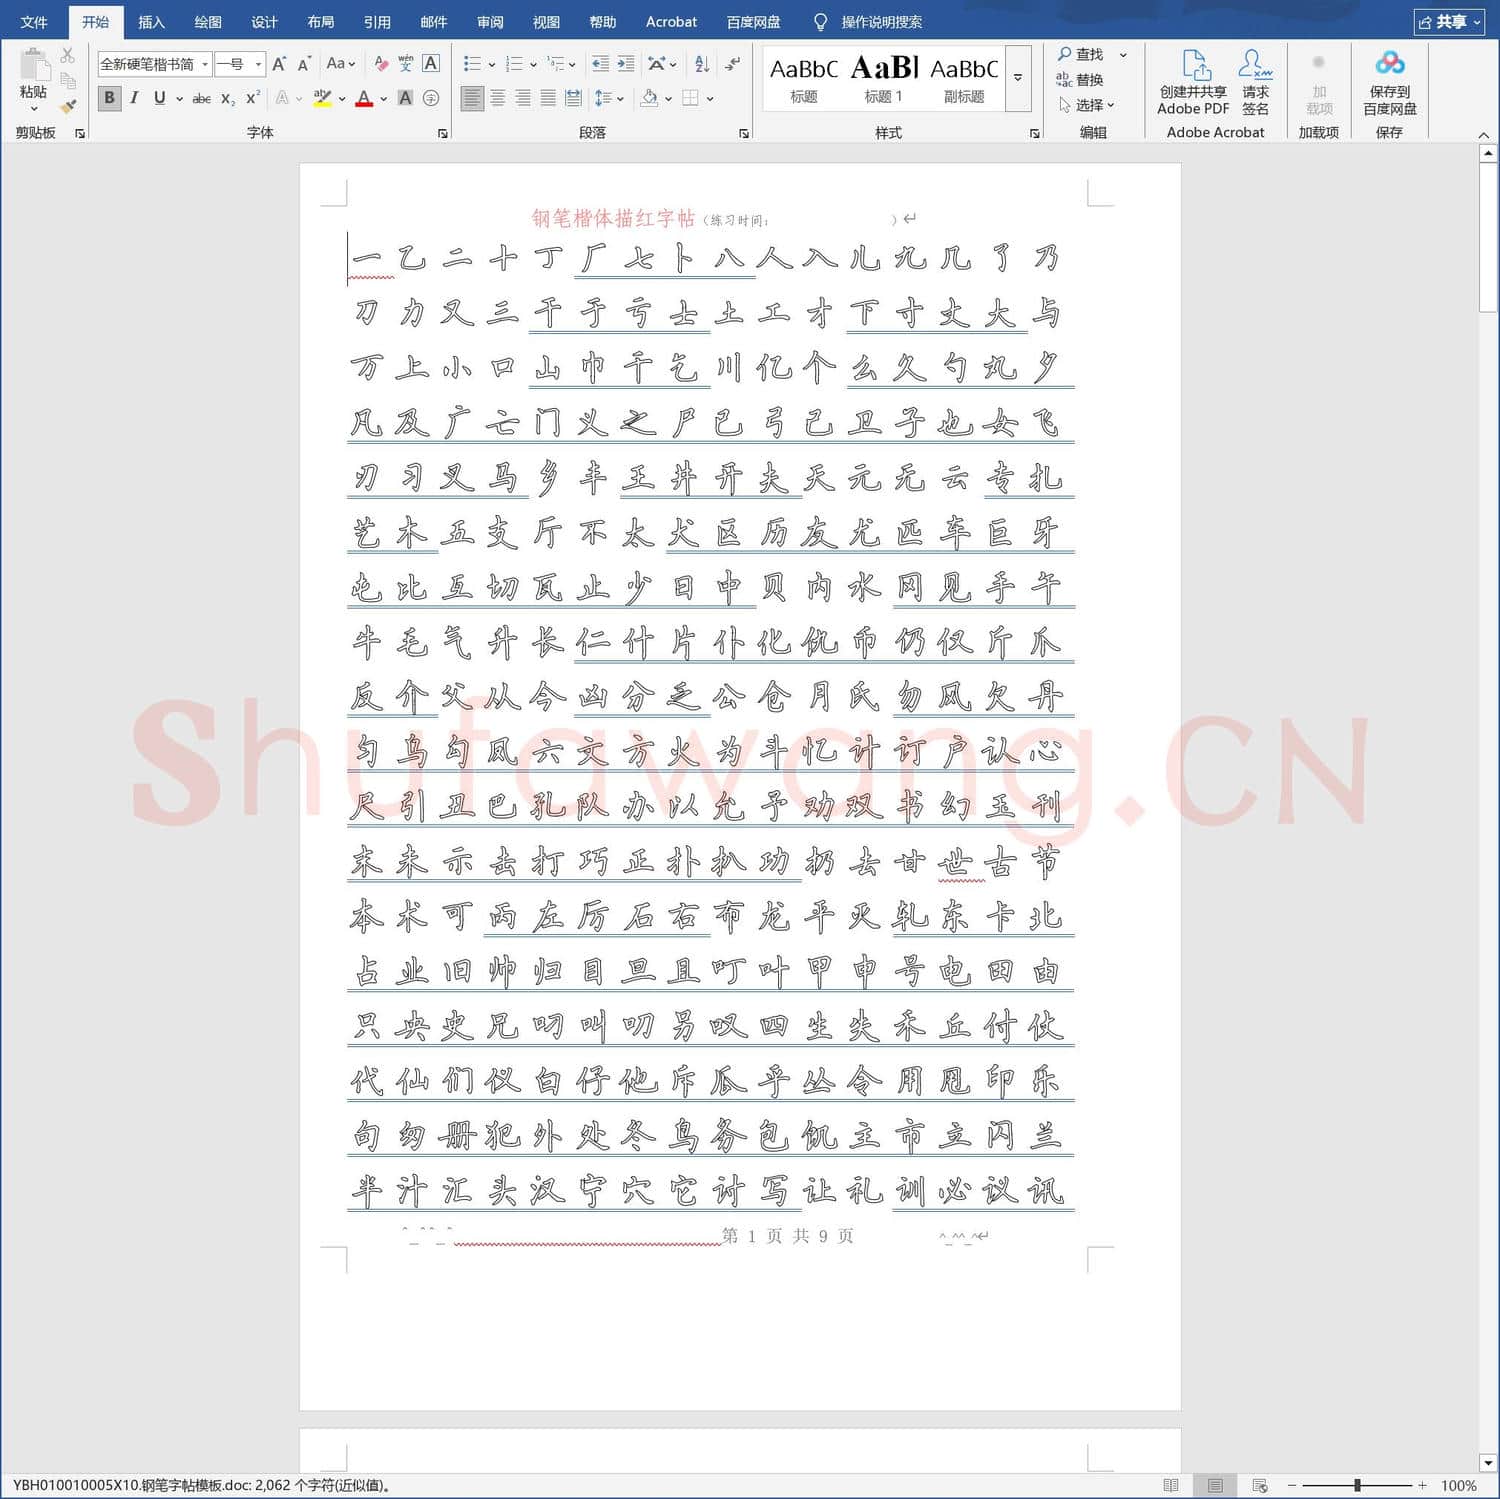Click the Sort A-Z icon
This screenshot has width=1500, height=1499.
[x=702, y=64]
